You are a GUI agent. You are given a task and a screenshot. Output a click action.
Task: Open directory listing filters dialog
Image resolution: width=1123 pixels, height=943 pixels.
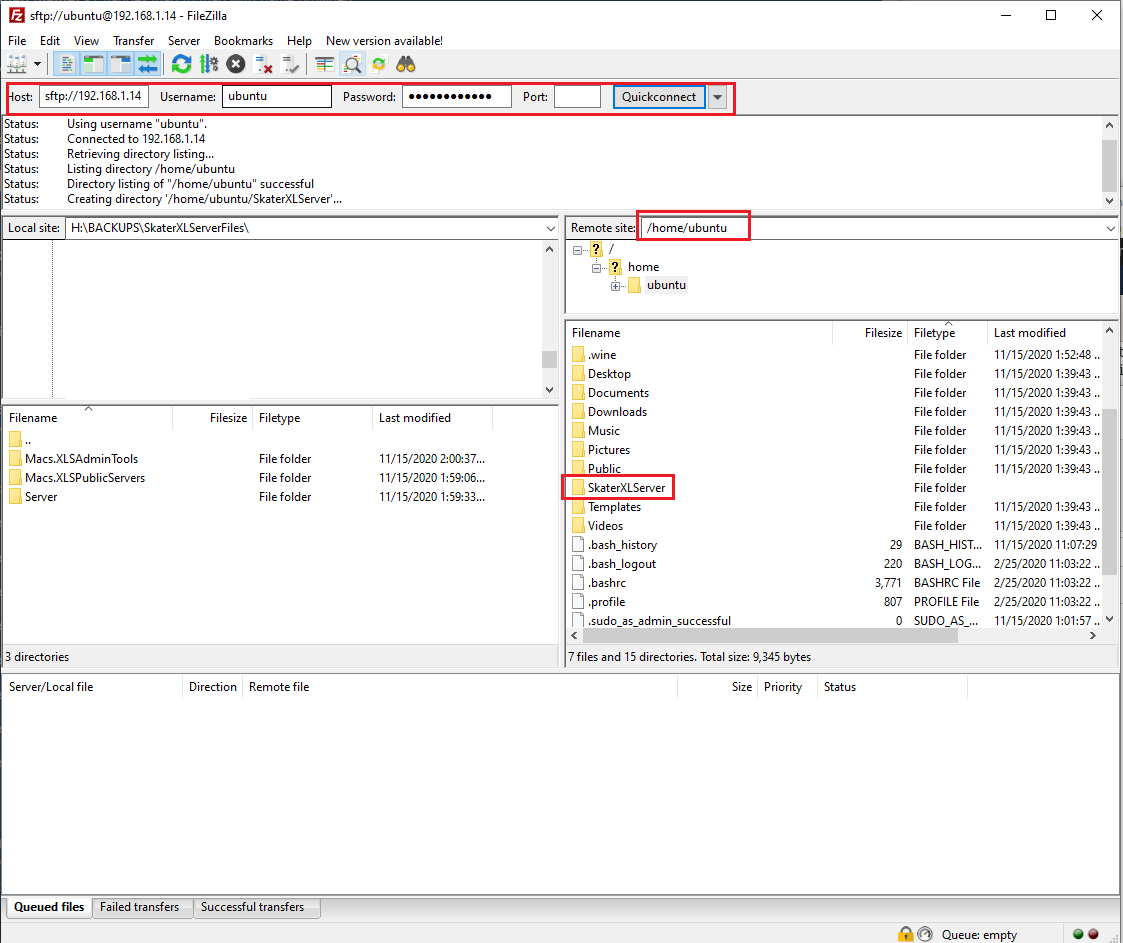(x=324, y=64)
